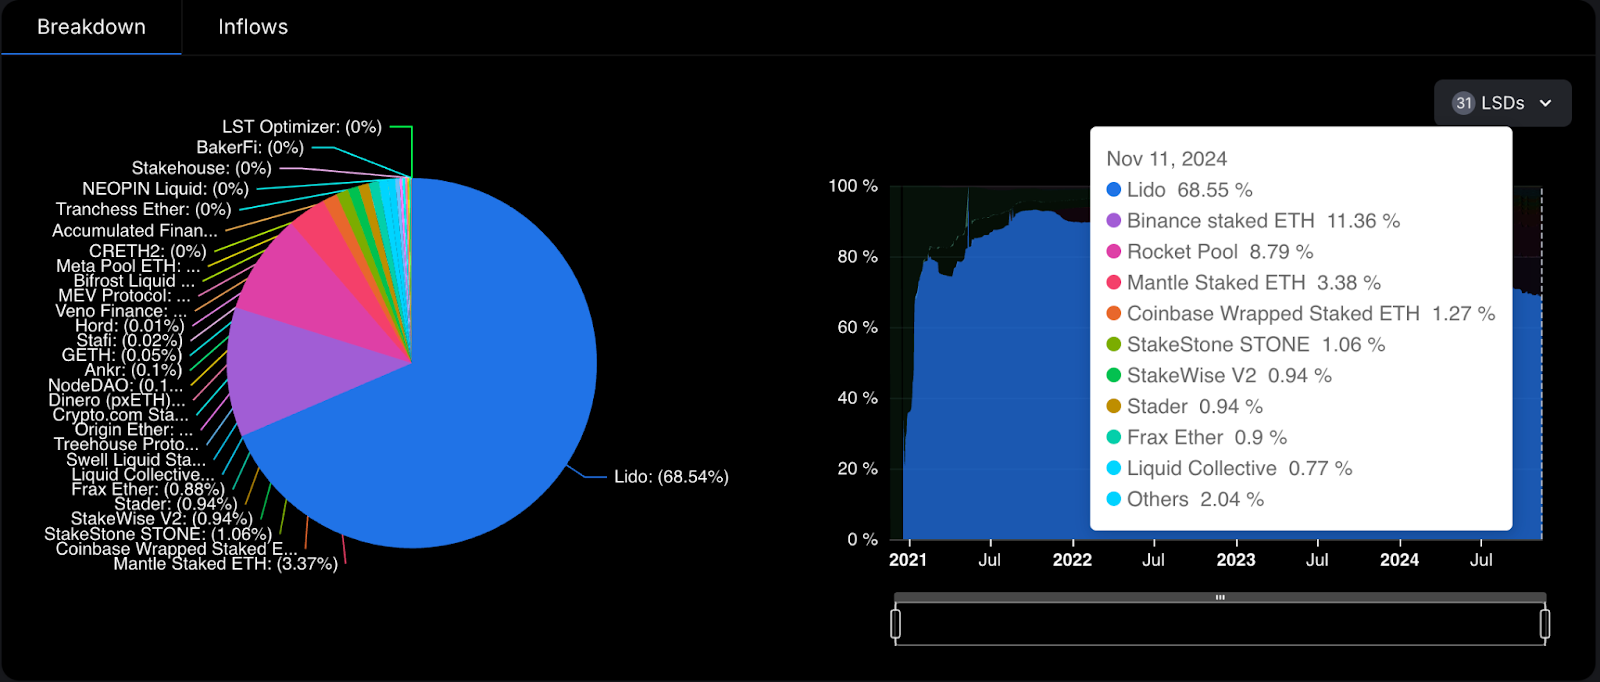Click the 100 % y-axis label
This screenshot has width=1600, height=682.
(x=853, y=186)
